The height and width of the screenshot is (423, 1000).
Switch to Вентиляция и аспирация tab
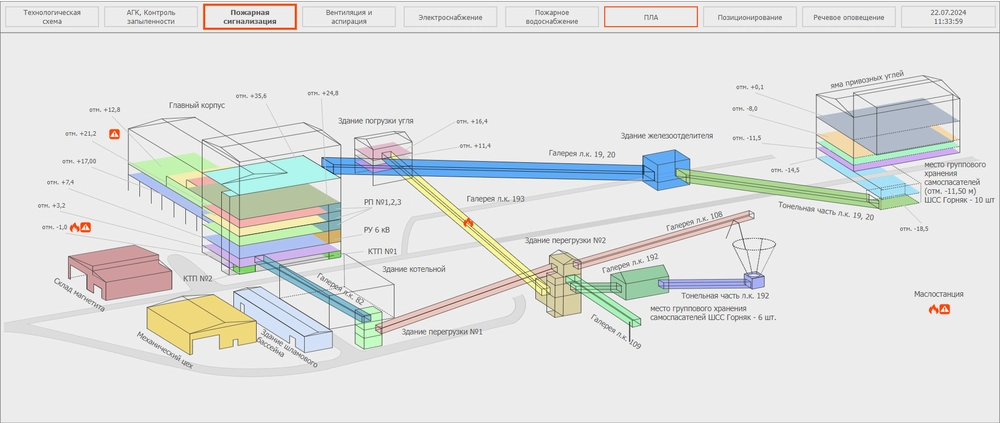pos(349,18)
